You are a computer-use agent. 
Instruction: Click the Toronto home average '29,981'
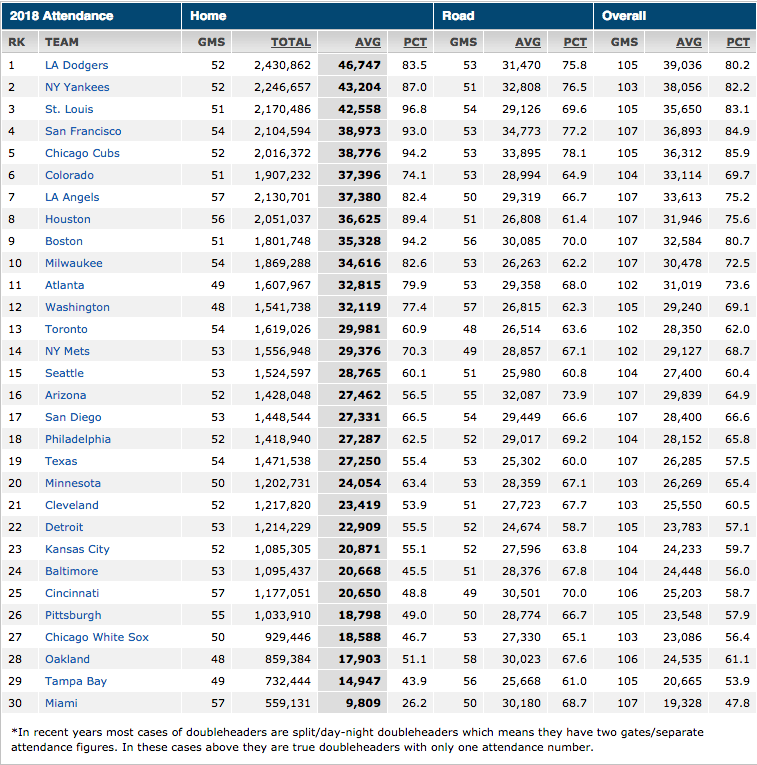[x=359, y=329]
